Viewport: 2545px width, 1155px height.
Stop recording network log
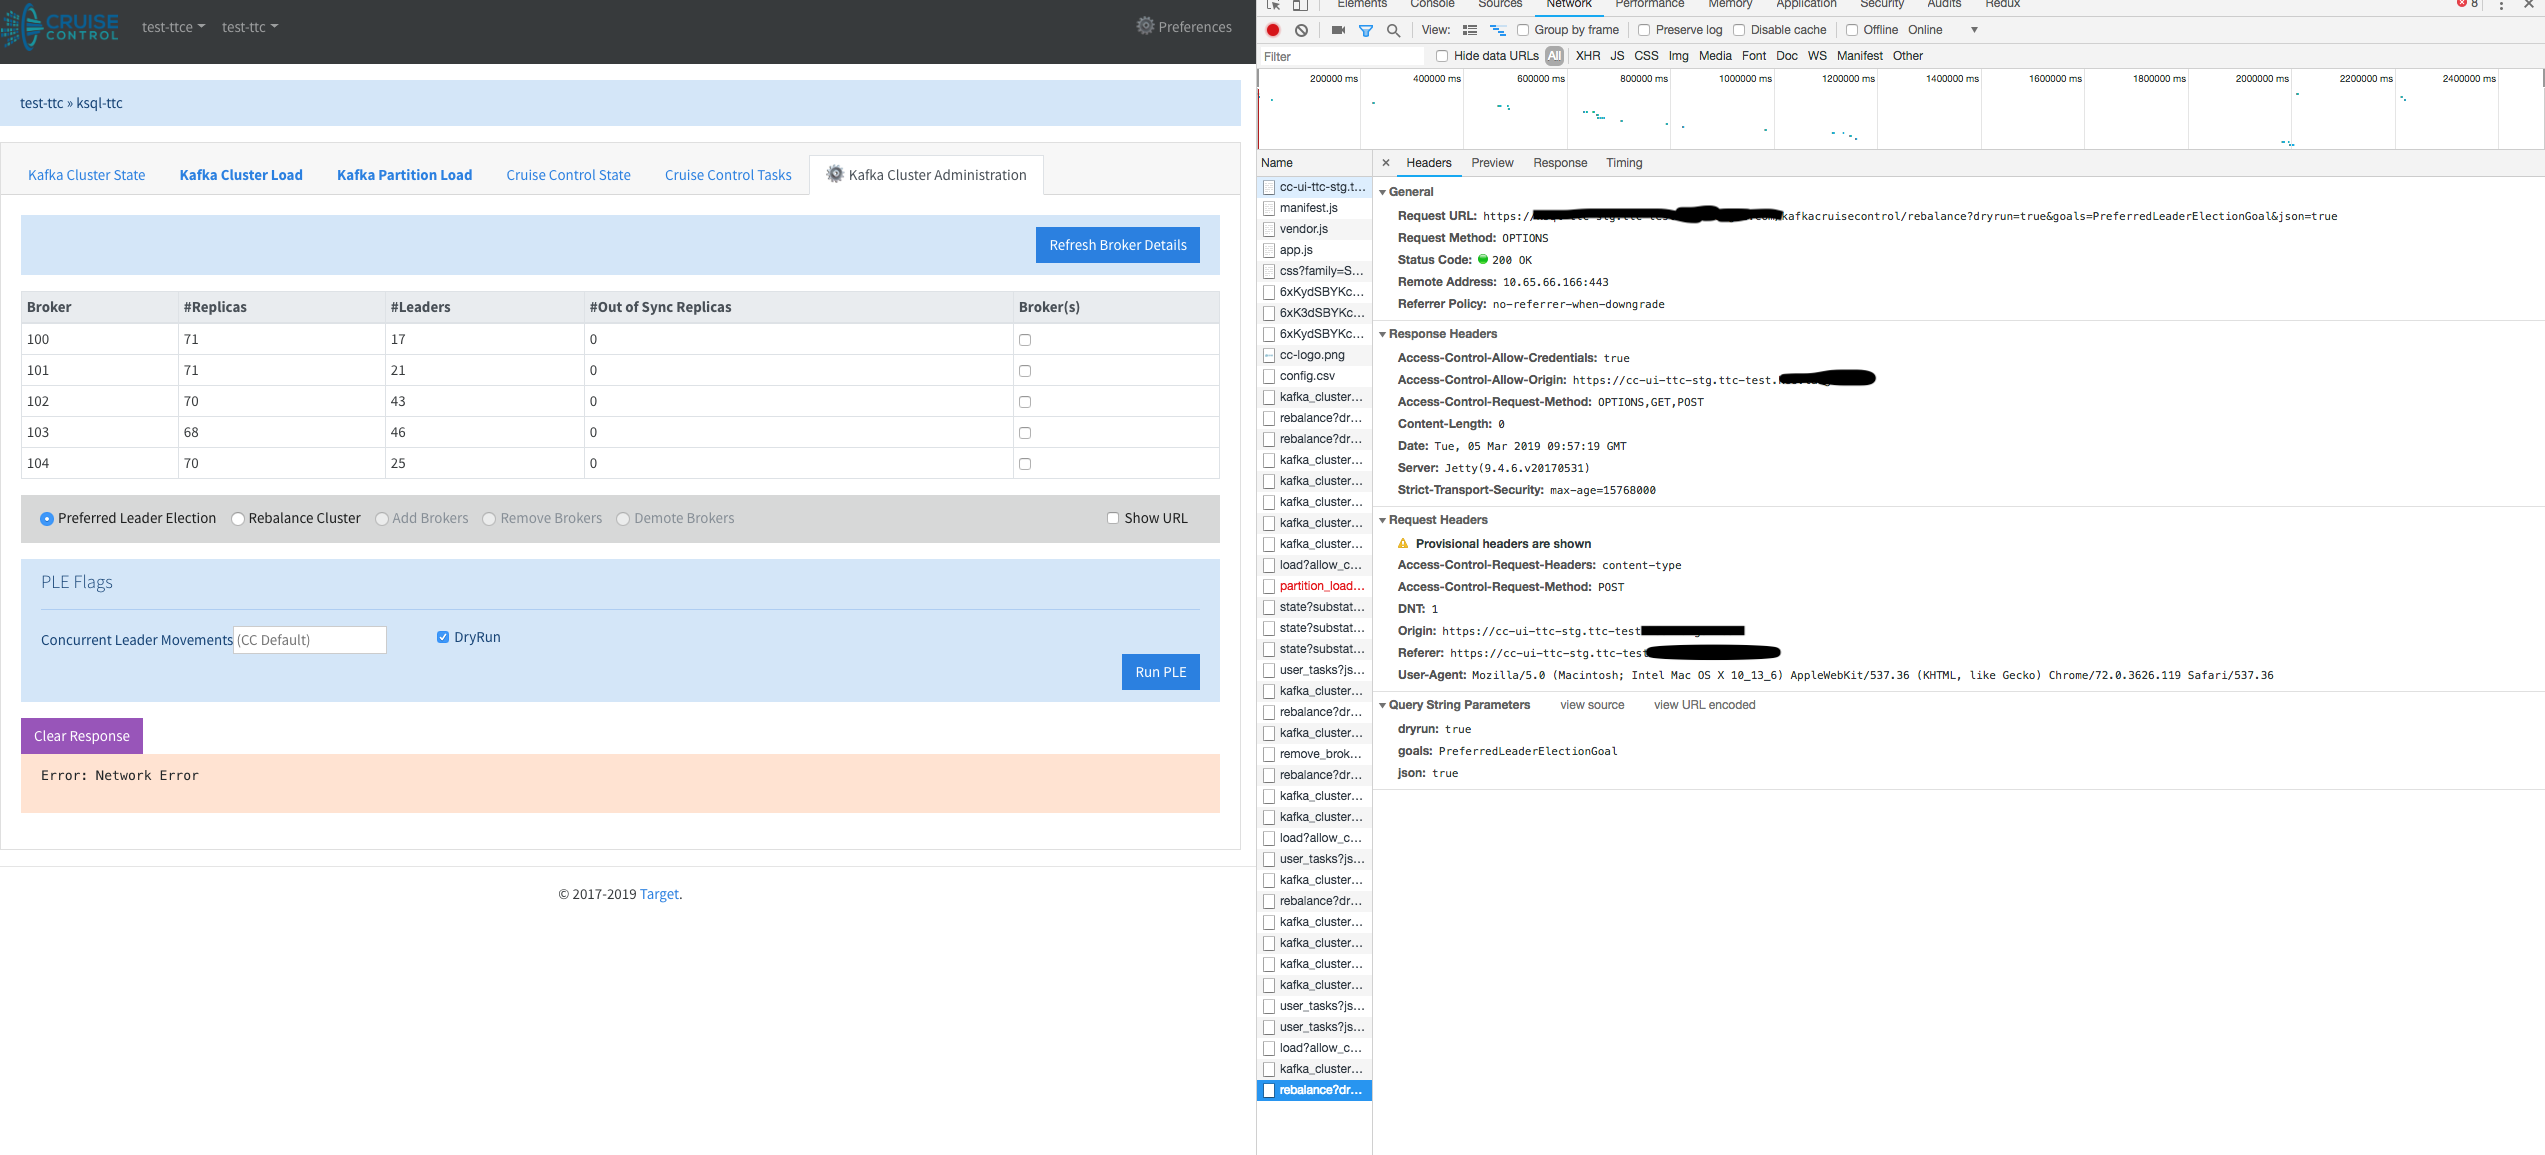click(x=1272, y=30)
